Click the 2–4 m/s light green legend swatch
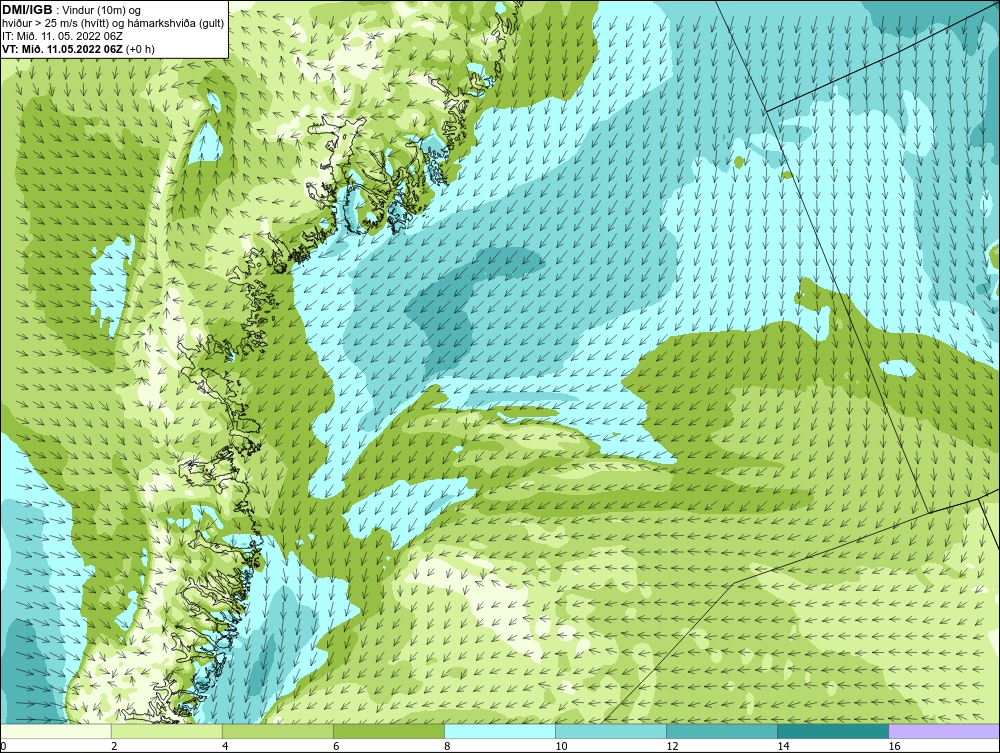 coord(166,731)
